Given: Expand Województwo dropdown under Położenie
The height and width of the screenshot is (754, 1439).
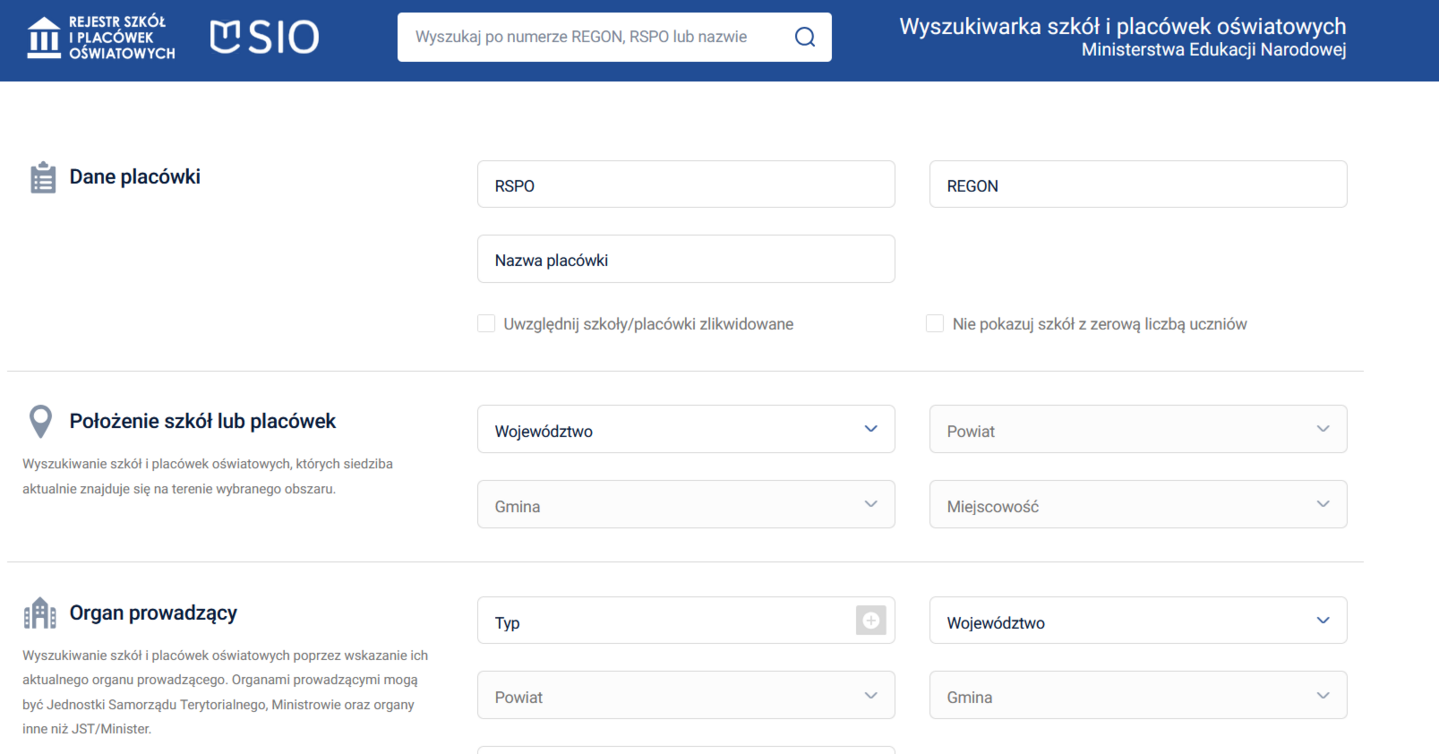Looking at the screenshot, I should click(685, 430).
